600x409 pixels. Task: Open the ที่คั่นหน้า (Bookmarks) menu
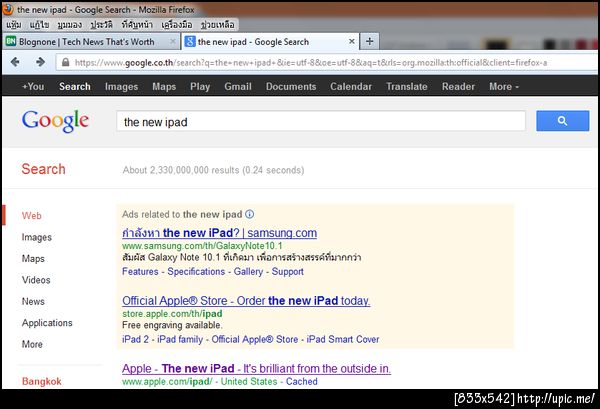[x=137, y=25]
